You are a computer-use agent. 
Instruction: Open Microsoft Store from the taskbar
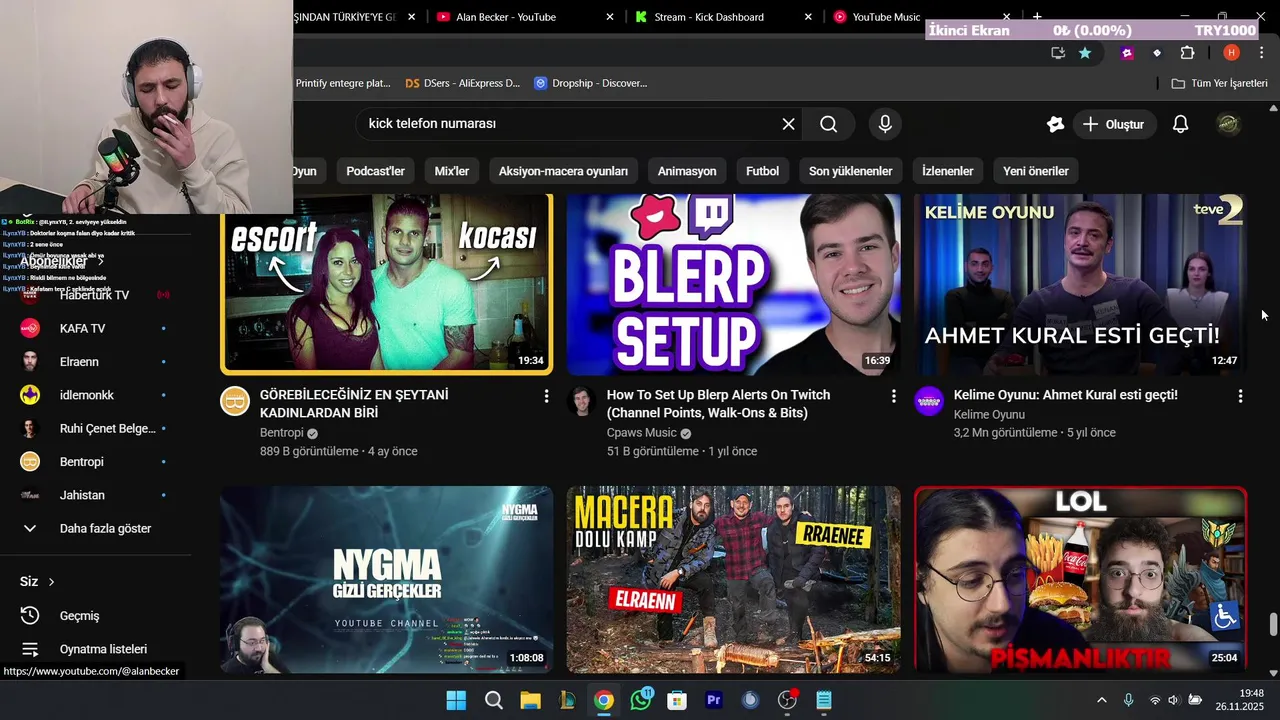(677, 700)
